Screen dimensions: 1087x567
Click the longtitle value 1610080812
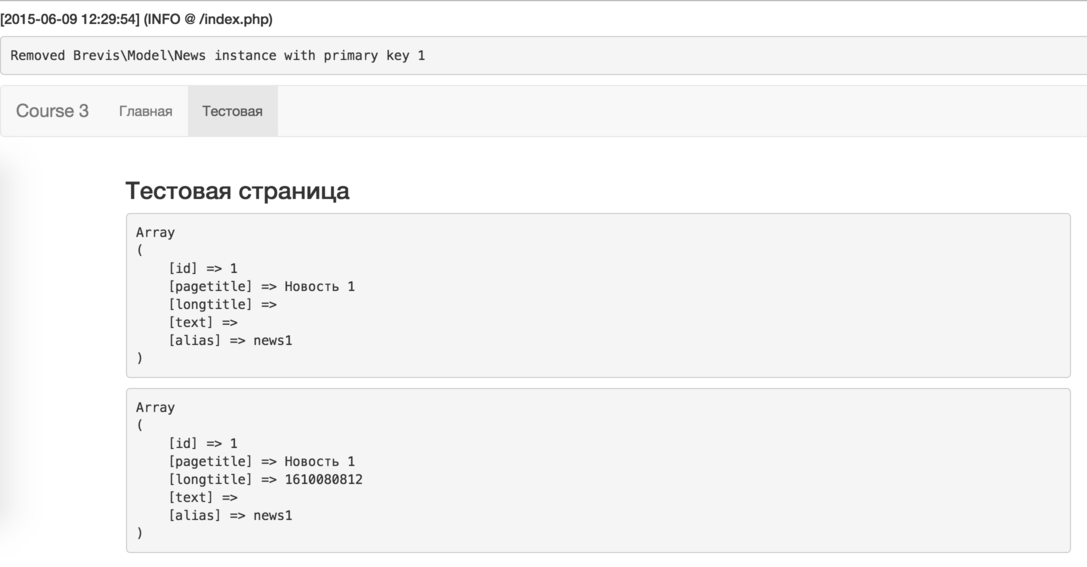[323, 480]
